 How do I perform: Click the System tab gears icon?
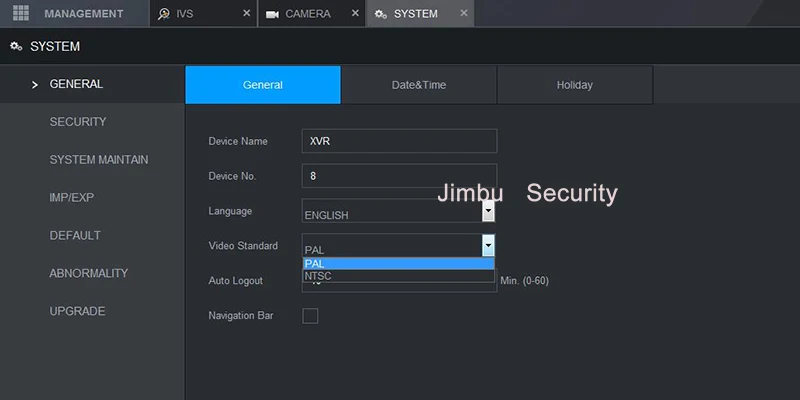click(x=381, y=14)
